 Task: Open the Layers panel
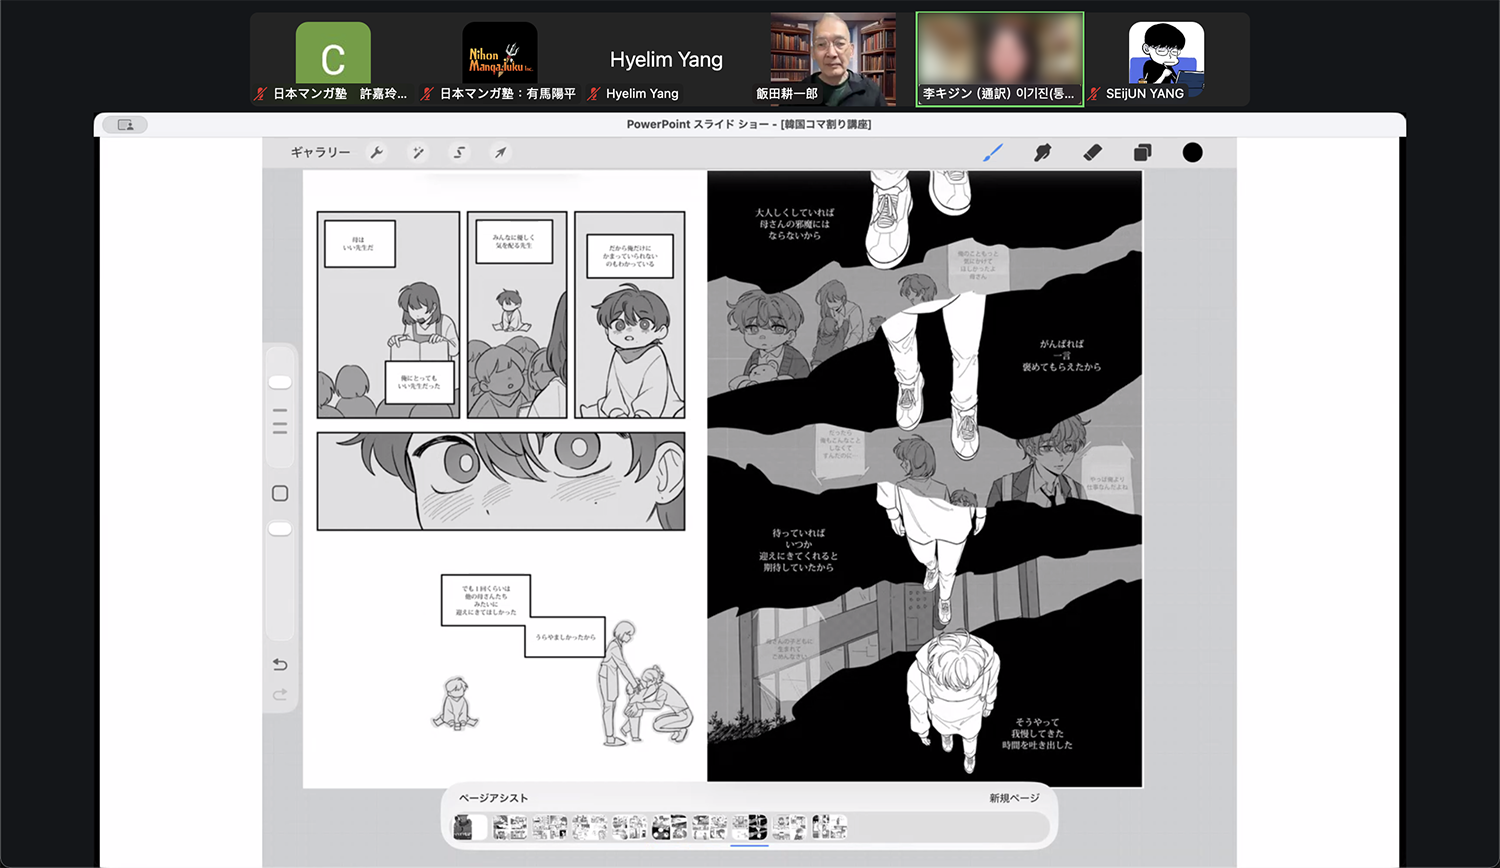point(1142,153)
